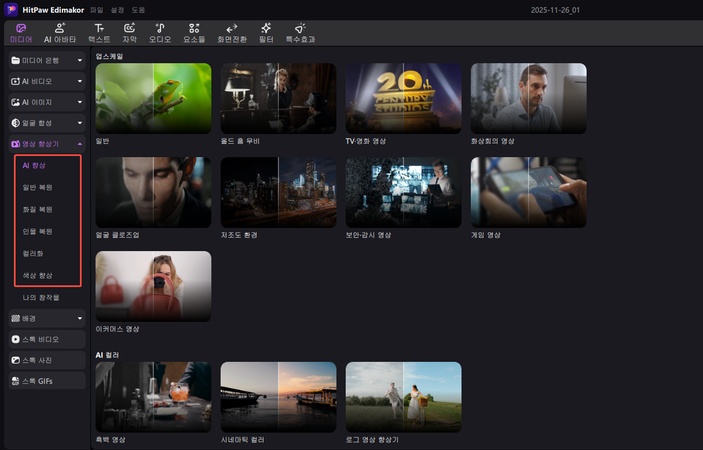This screenshot has width=703, height=450.
Task: Expand the 배경 sidebar dropdown
Action: [x=46, y=318]
